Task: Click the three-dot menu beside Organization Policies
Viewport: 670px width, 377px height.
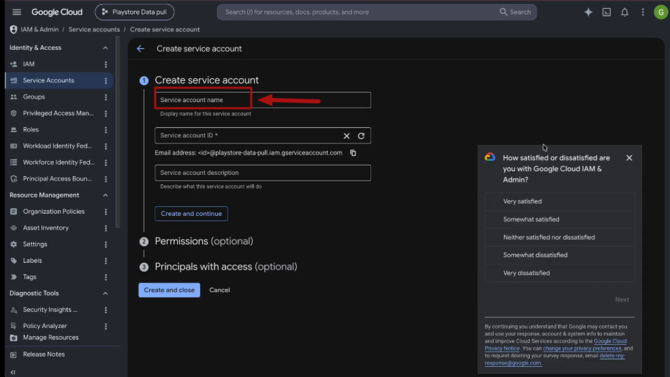Action: click(106, 212)
